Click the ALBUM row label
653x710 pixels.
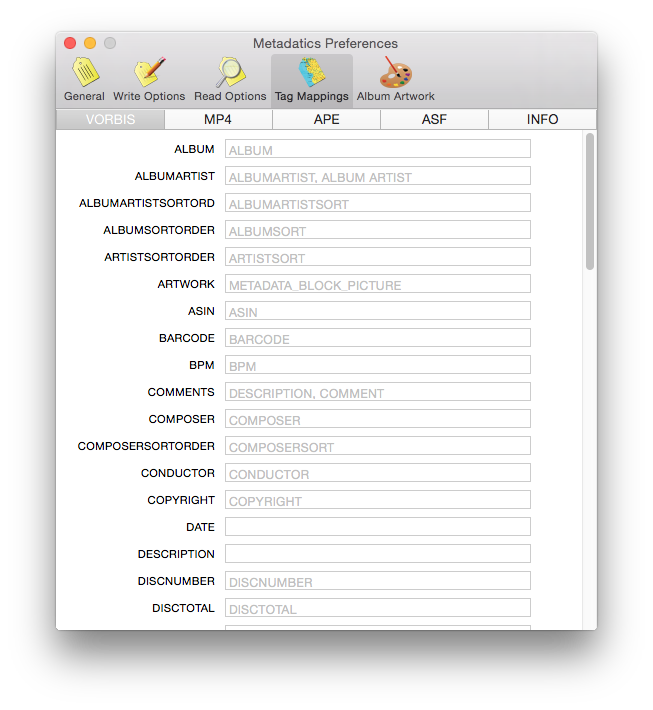(x=194, y=149)
